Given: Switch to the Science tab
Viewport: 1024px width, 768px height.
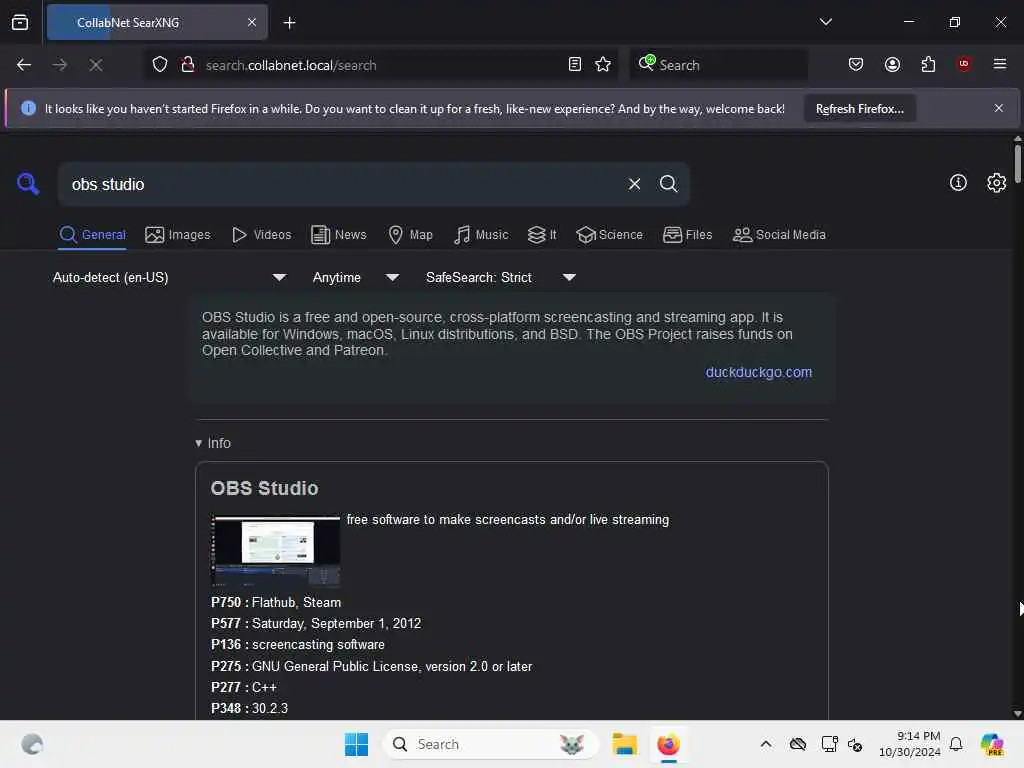Looking at the screenshot, I should pos(609,234).
